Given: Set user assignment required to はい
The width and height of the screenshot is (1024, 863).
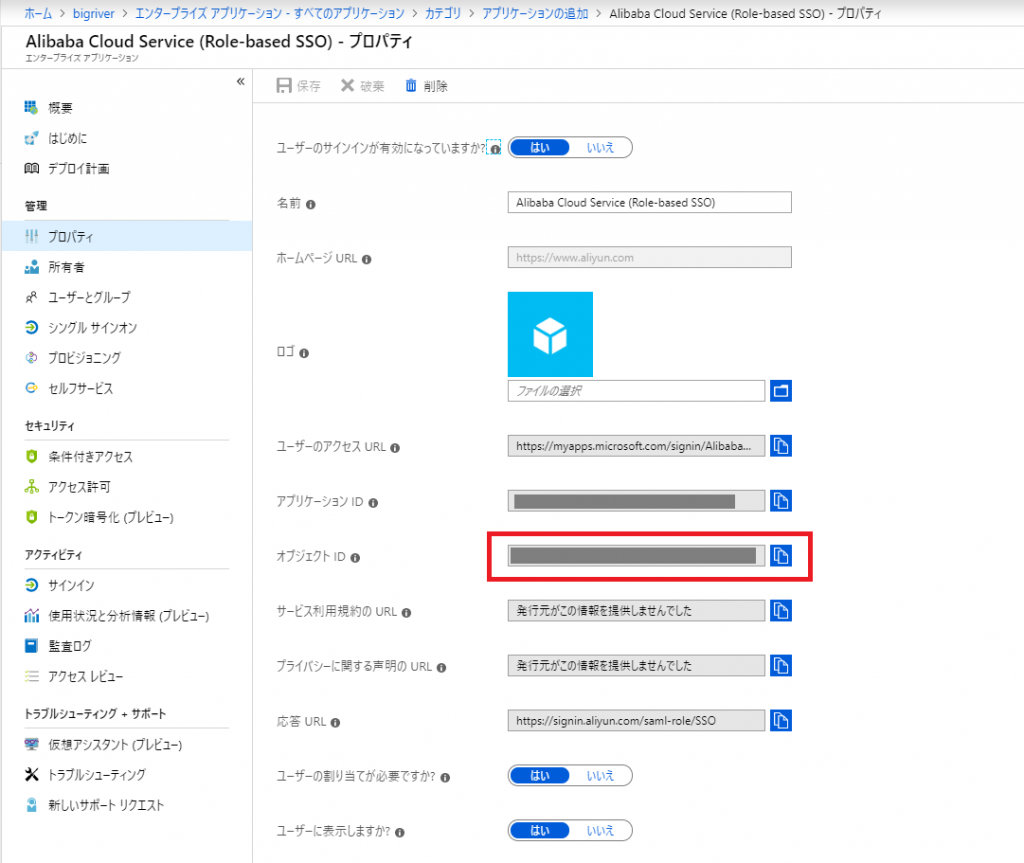Looking at the screenshot, I should point(539,775).
